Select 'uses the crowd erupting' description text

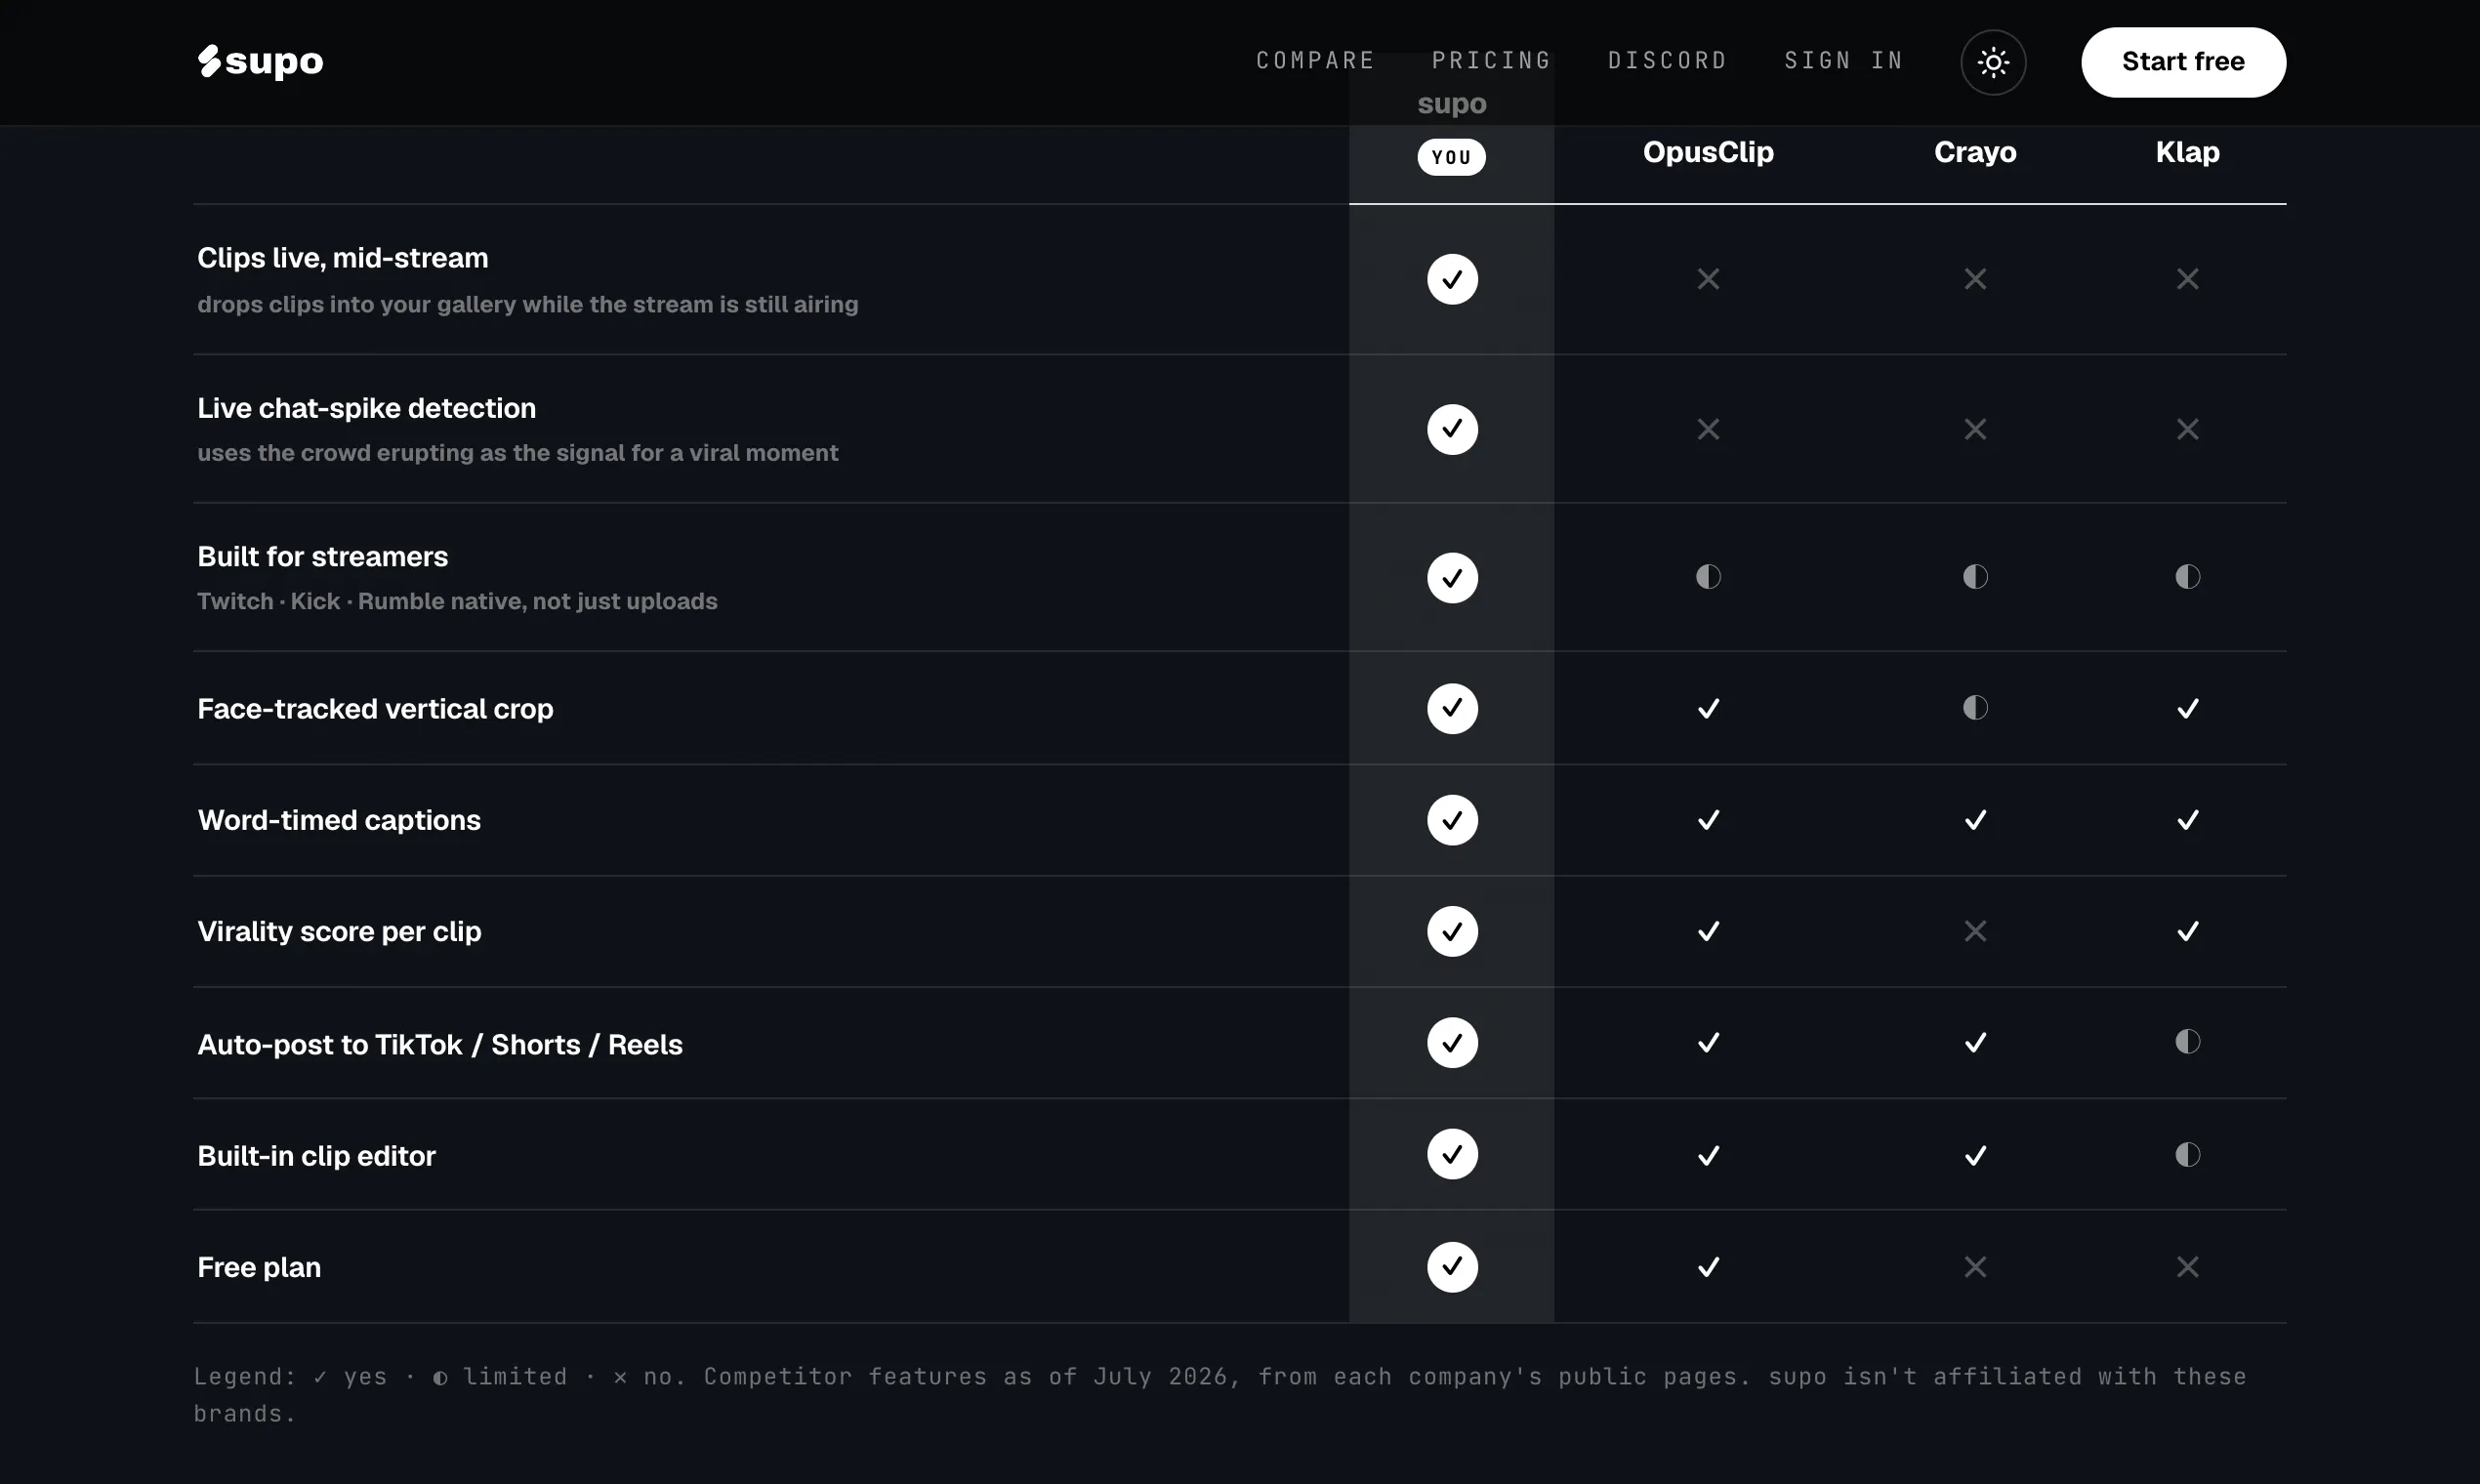coord(517,453)
